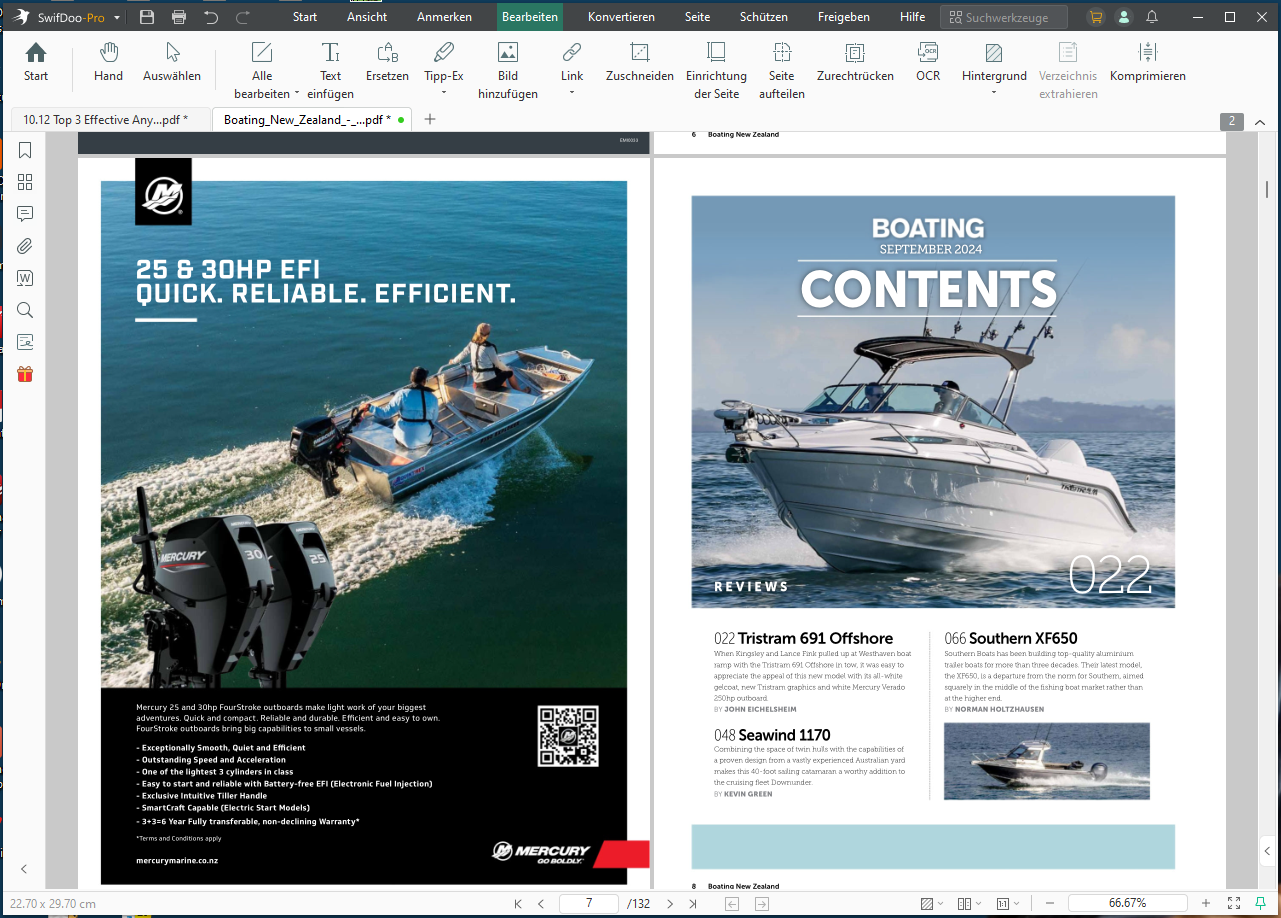Select the Tipp-Ex whiteout tool
This screenshot has height=918, width=1281.
coord(444,62)
